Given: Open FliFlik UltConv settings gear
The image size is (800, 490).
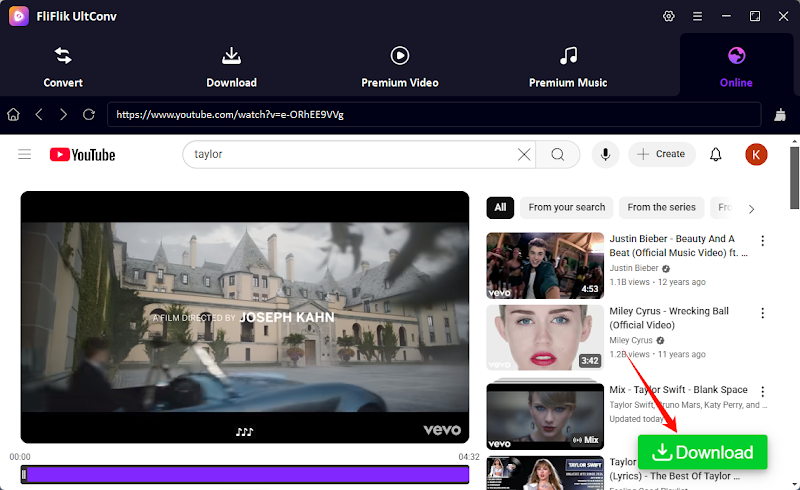Looking at the screenshot, I should tap(668, 16).
